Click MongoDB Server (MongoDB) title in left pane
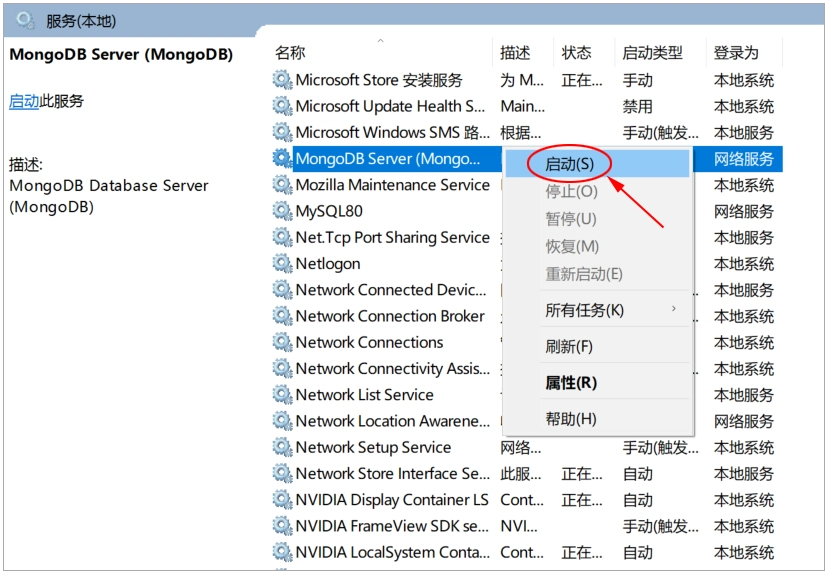 click(121, 55)
